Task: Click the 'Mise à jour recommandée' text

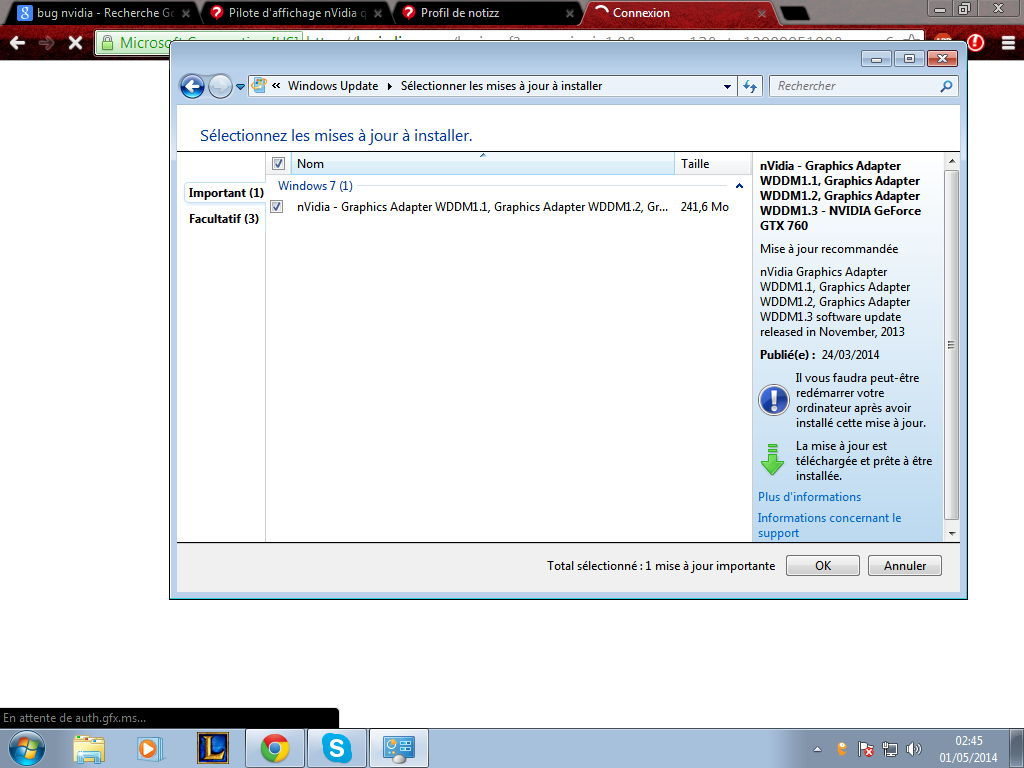Action: pos(829,249)
